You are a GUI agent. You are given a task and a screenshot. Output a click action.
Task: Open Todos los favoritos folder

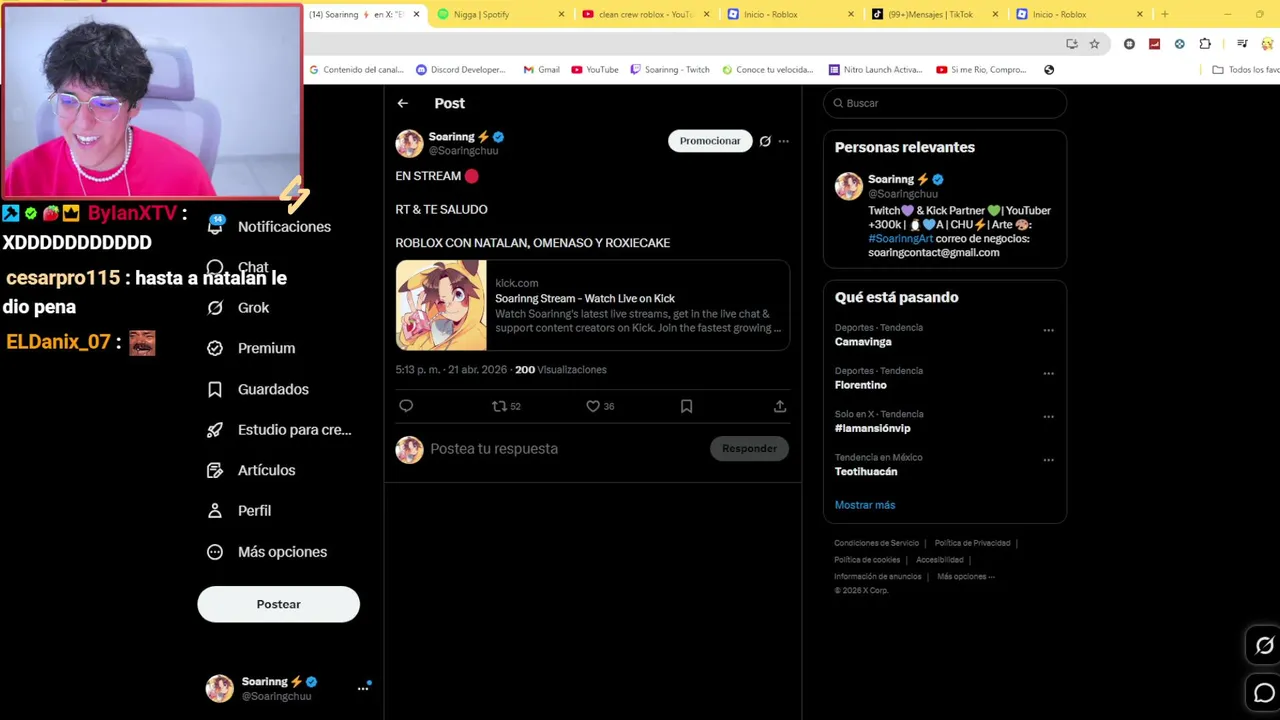coord(1245,70)
